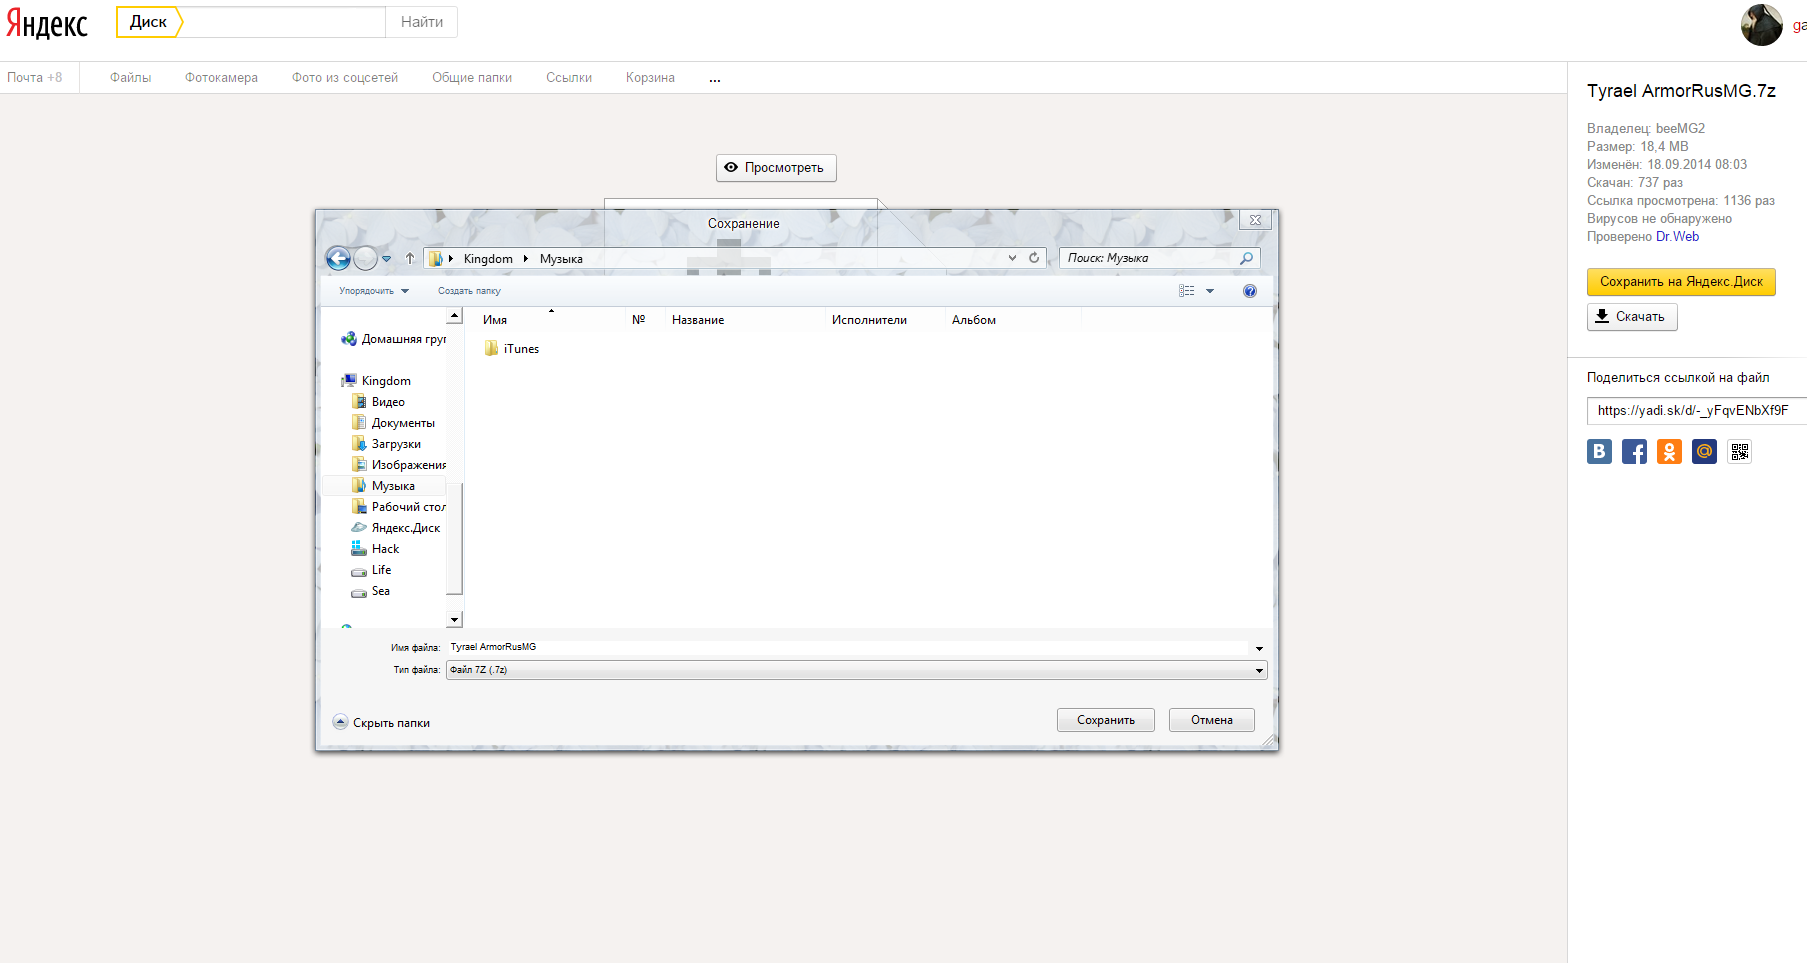This screenshot has height=963, width=1807.
Task: Expand the address bar history dropdown
Action: coord(1012,258)
